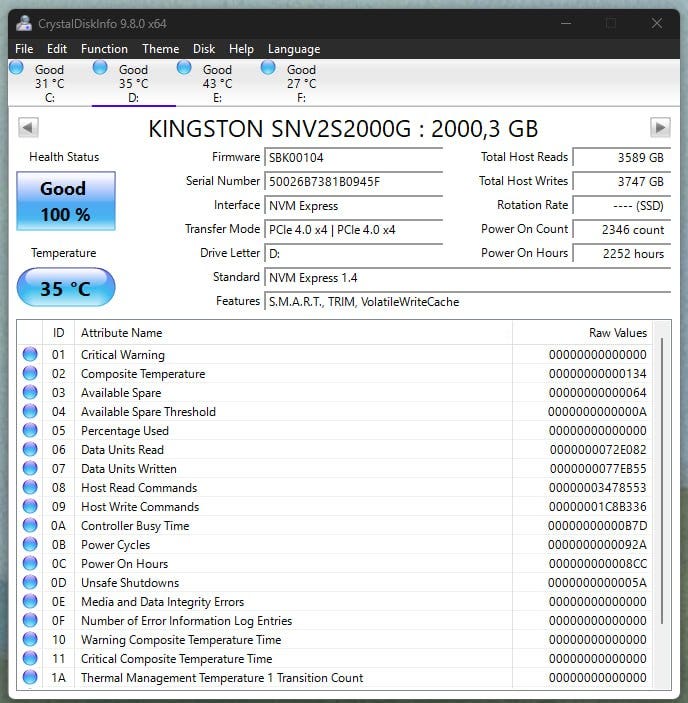The image size is (688, 703).
Task: Select the F: drive tab
Action: pyautogui.click(x=301, y=83)
